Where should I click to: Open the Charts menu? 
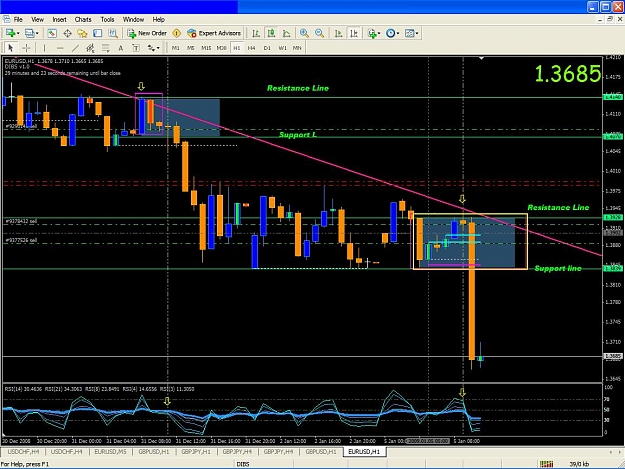tap(83, 20)
